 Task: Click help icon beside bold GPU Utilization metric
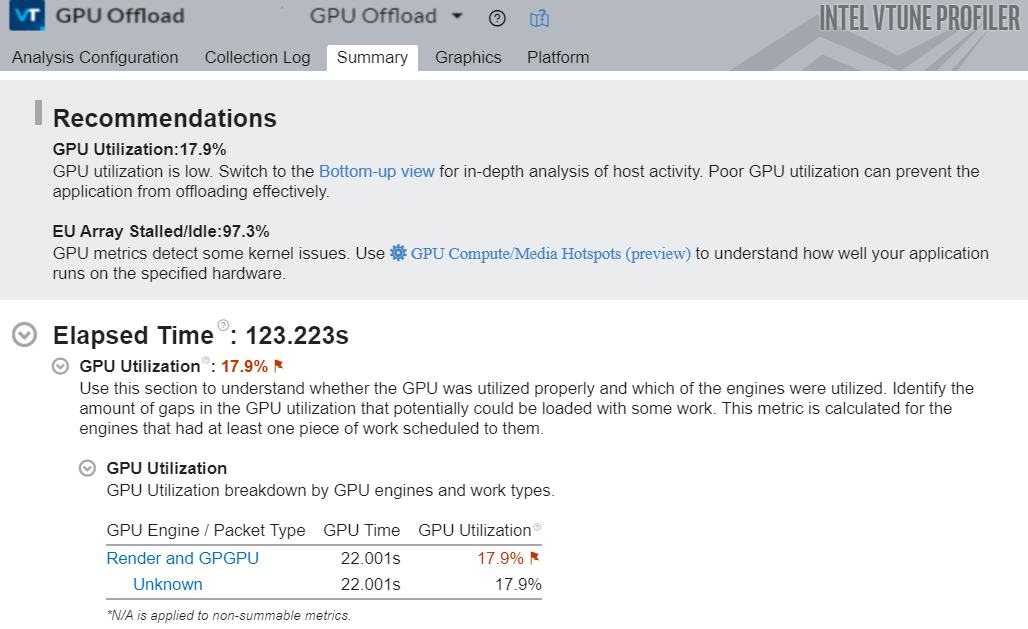(x=206, y=361)
